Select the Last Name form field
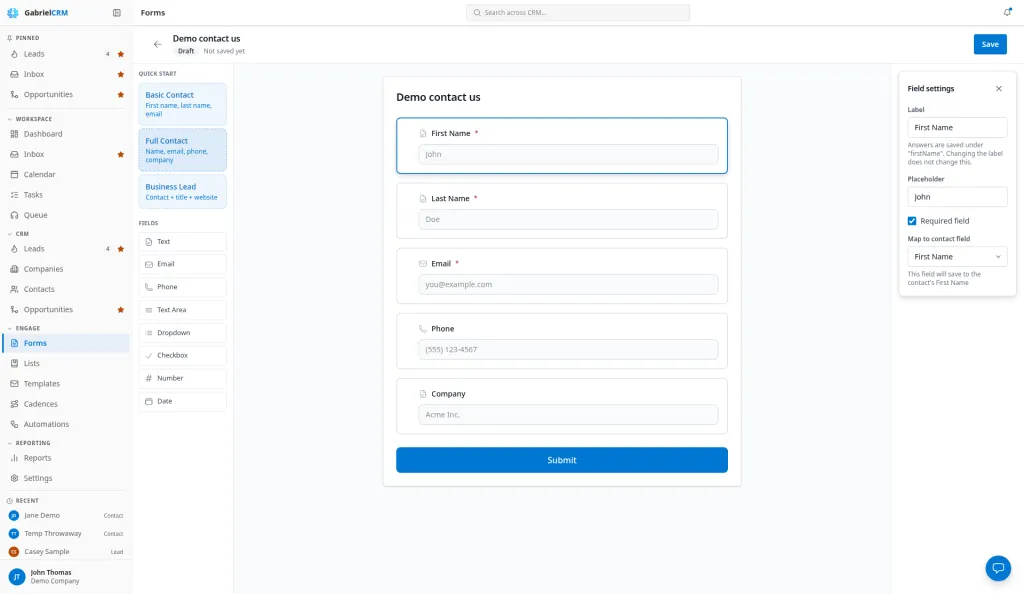 tap(562, 211)
